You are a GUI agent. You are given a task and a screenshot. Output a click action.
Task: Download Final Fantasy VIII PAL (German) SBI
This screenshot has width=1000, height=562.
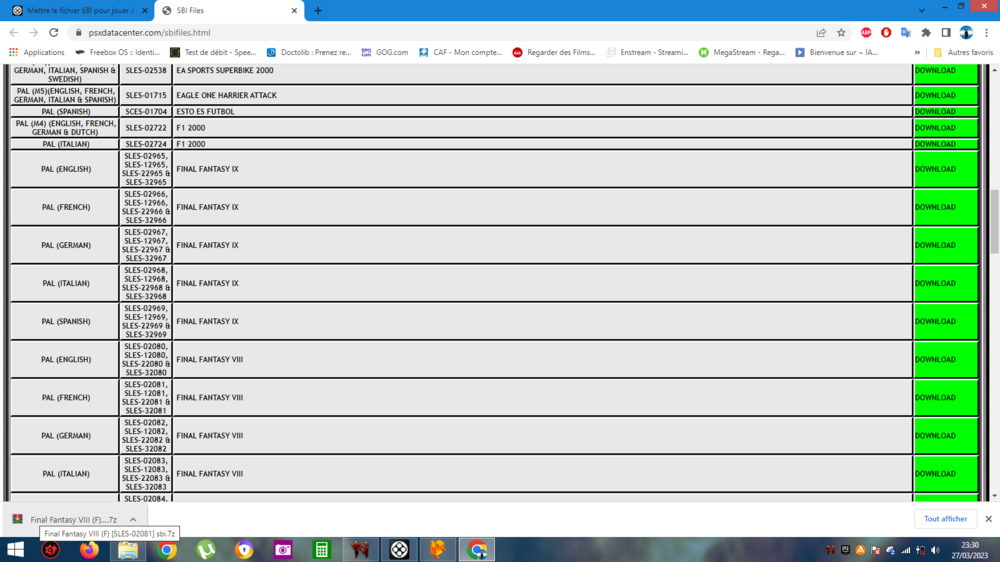point(945,436)
